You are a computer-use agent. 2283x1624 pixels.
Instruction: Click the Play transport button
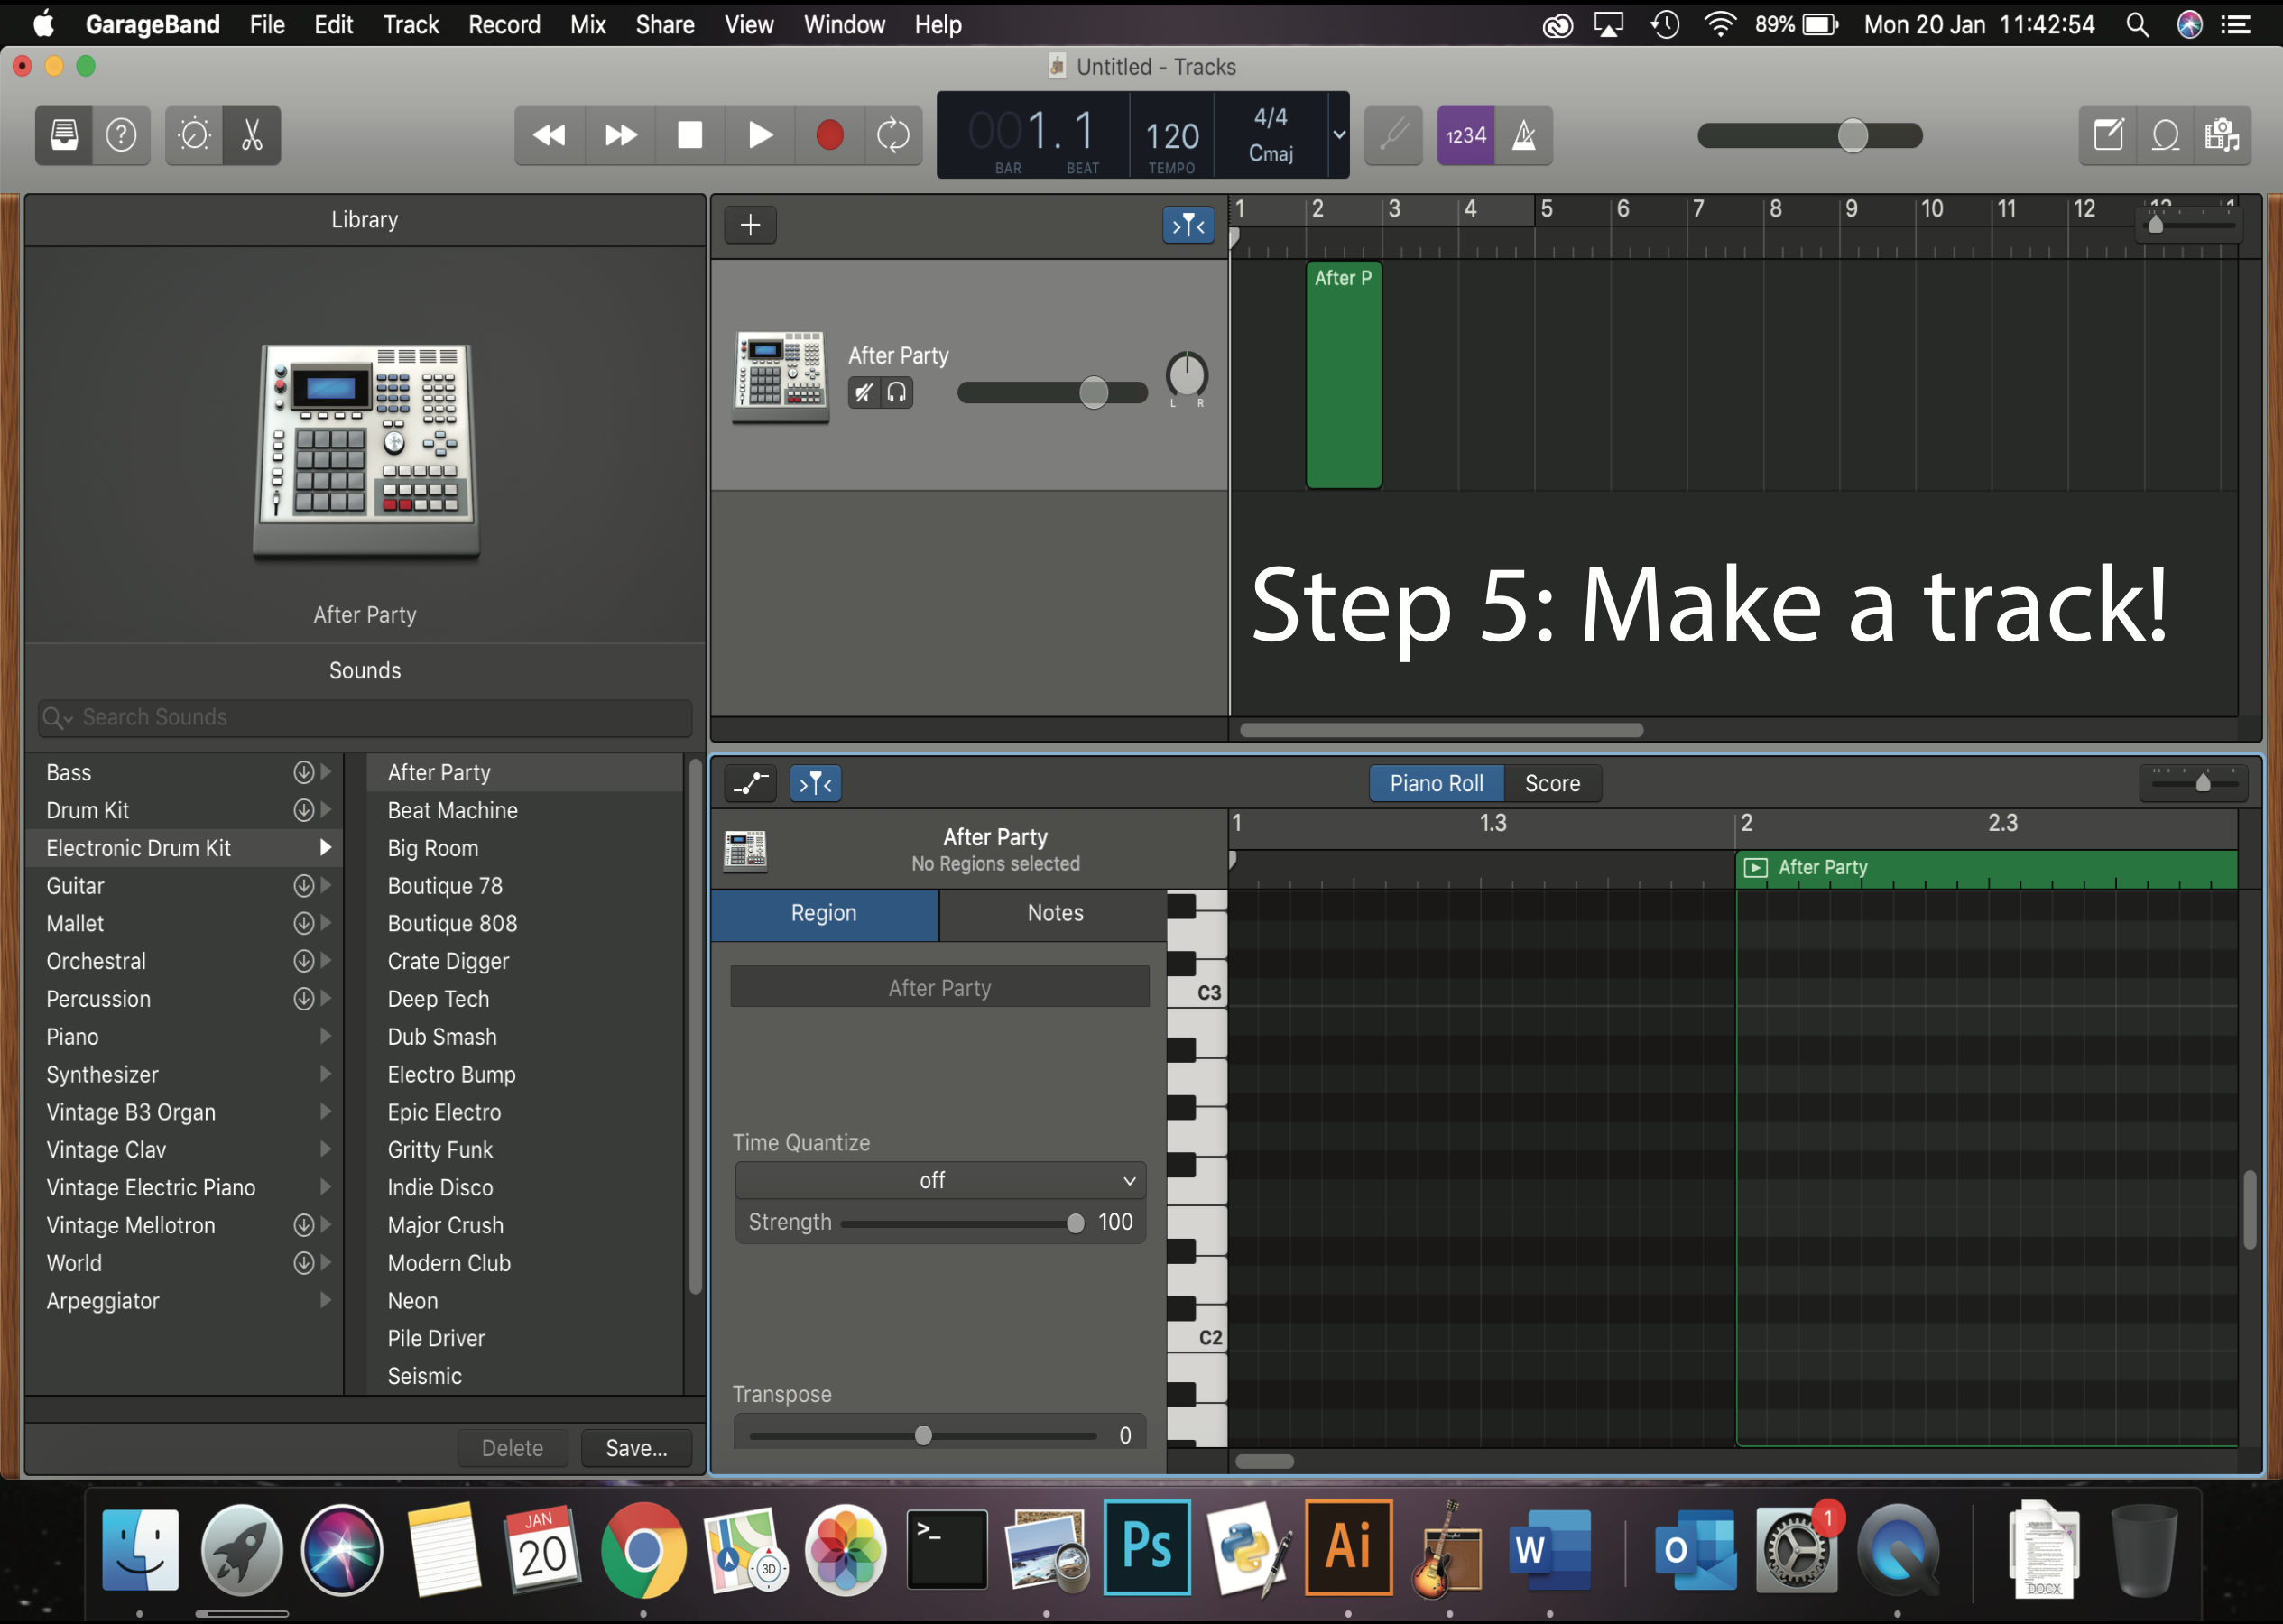tap(760, 135)
